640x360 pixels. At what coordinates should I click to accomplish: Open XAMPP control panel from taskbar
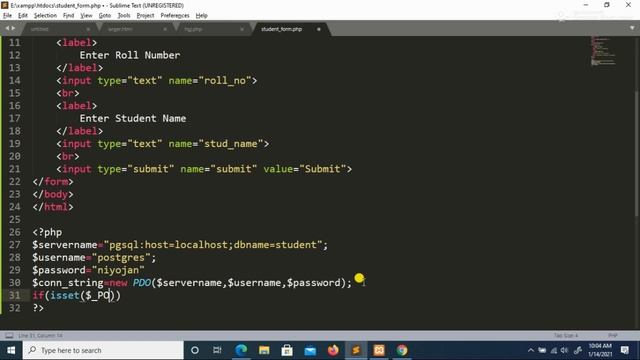point(379,350)
